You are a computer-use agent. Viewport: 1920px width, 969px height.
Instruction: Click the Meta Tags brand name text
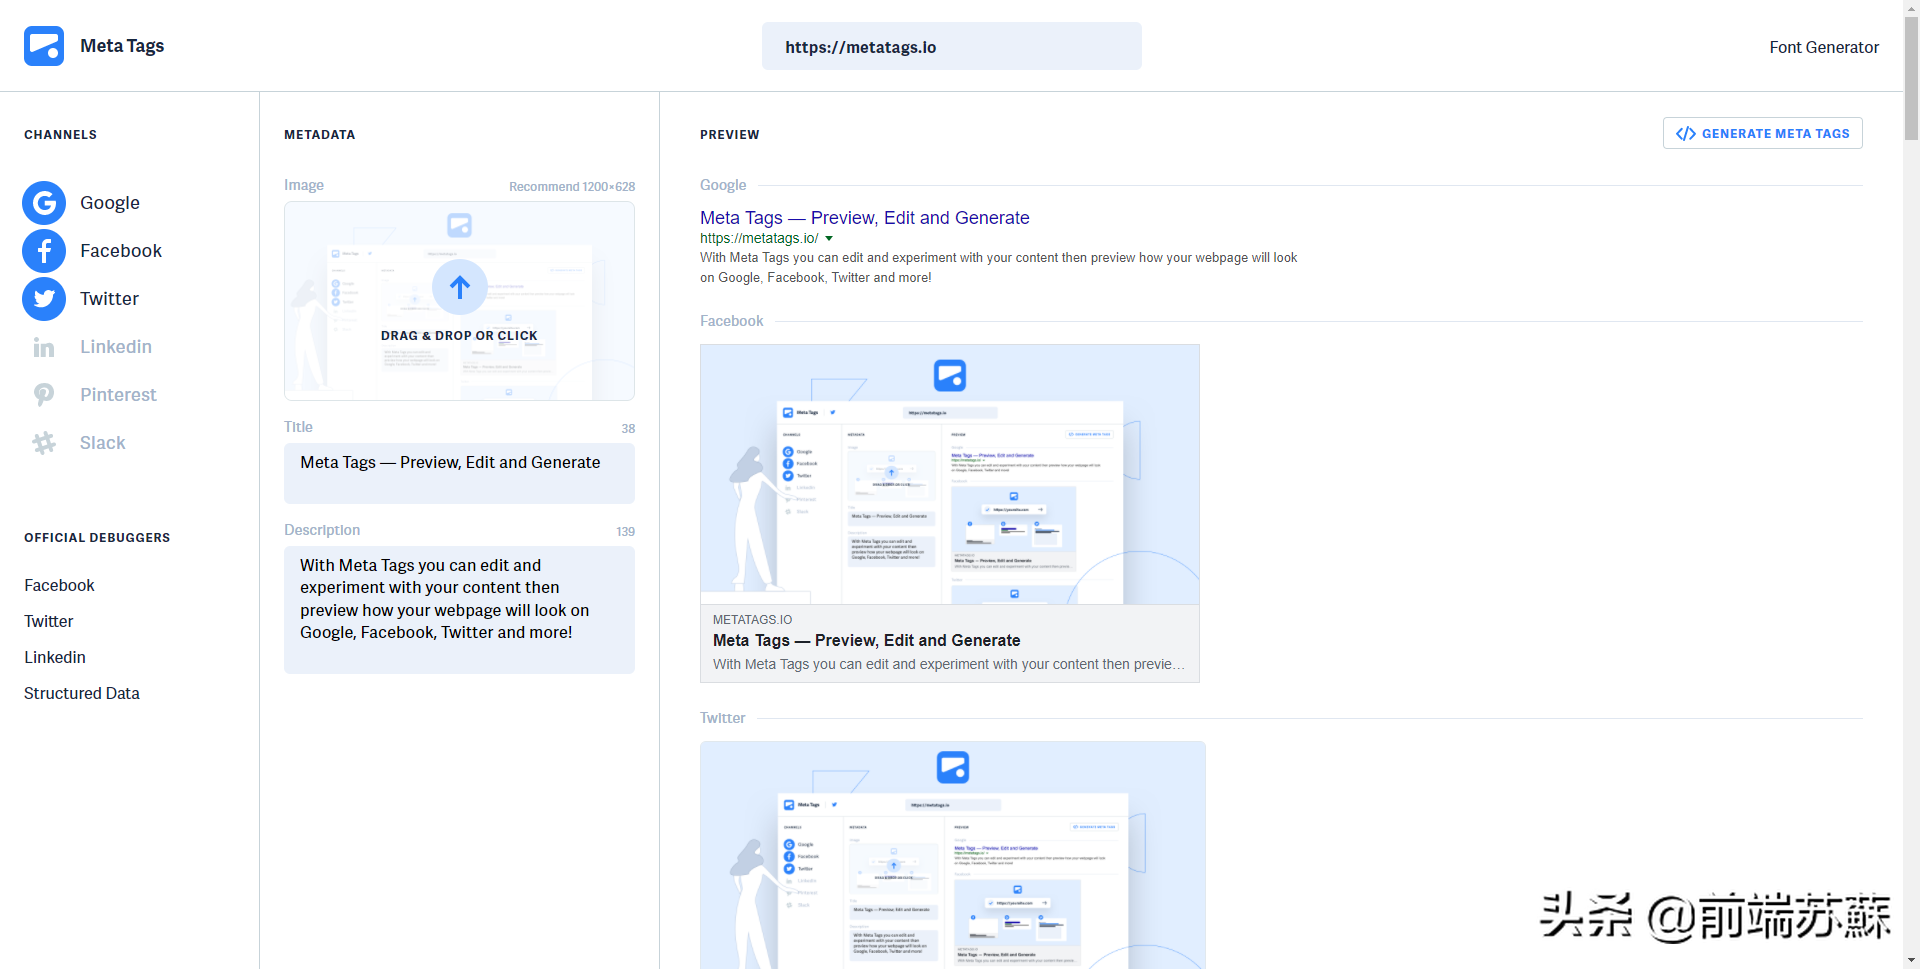(x=122, y=46)
